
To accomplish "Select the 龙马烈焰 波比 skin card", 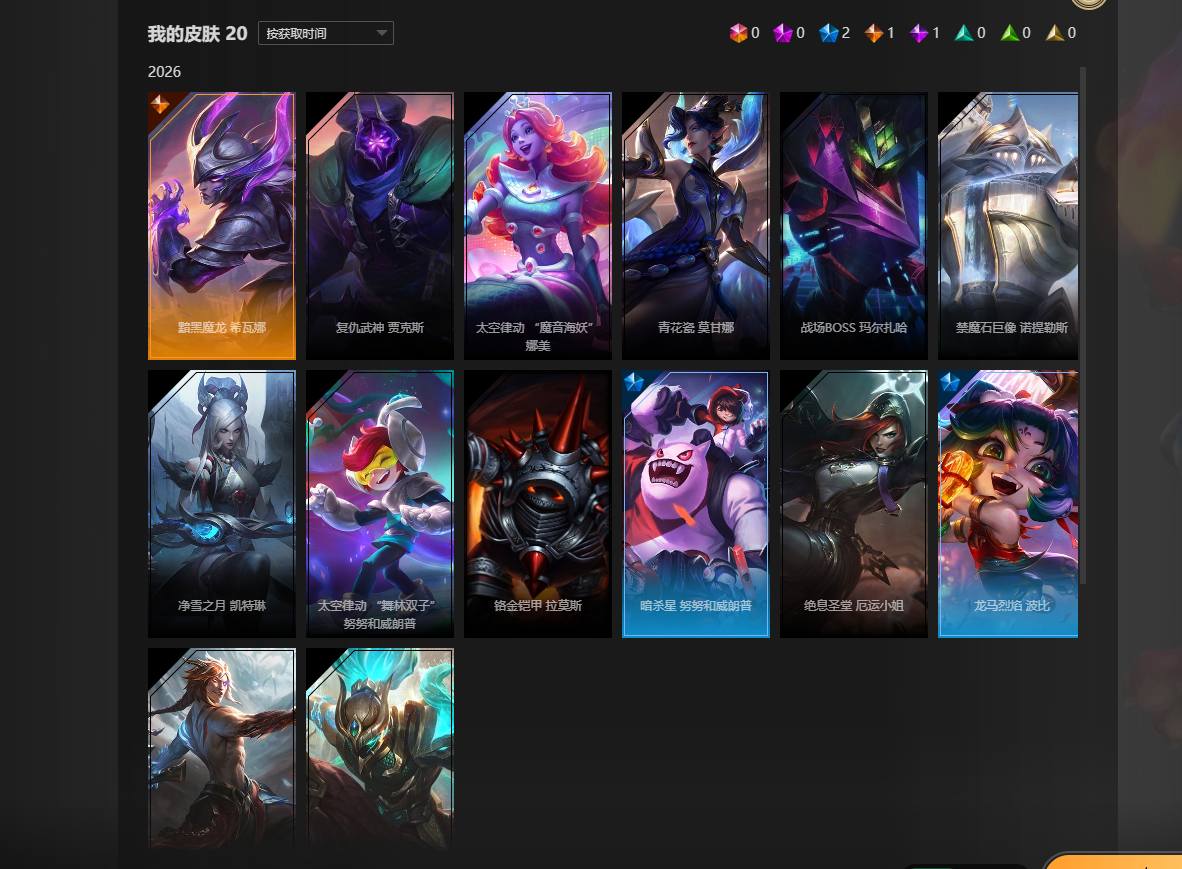I will point(1008,504).
